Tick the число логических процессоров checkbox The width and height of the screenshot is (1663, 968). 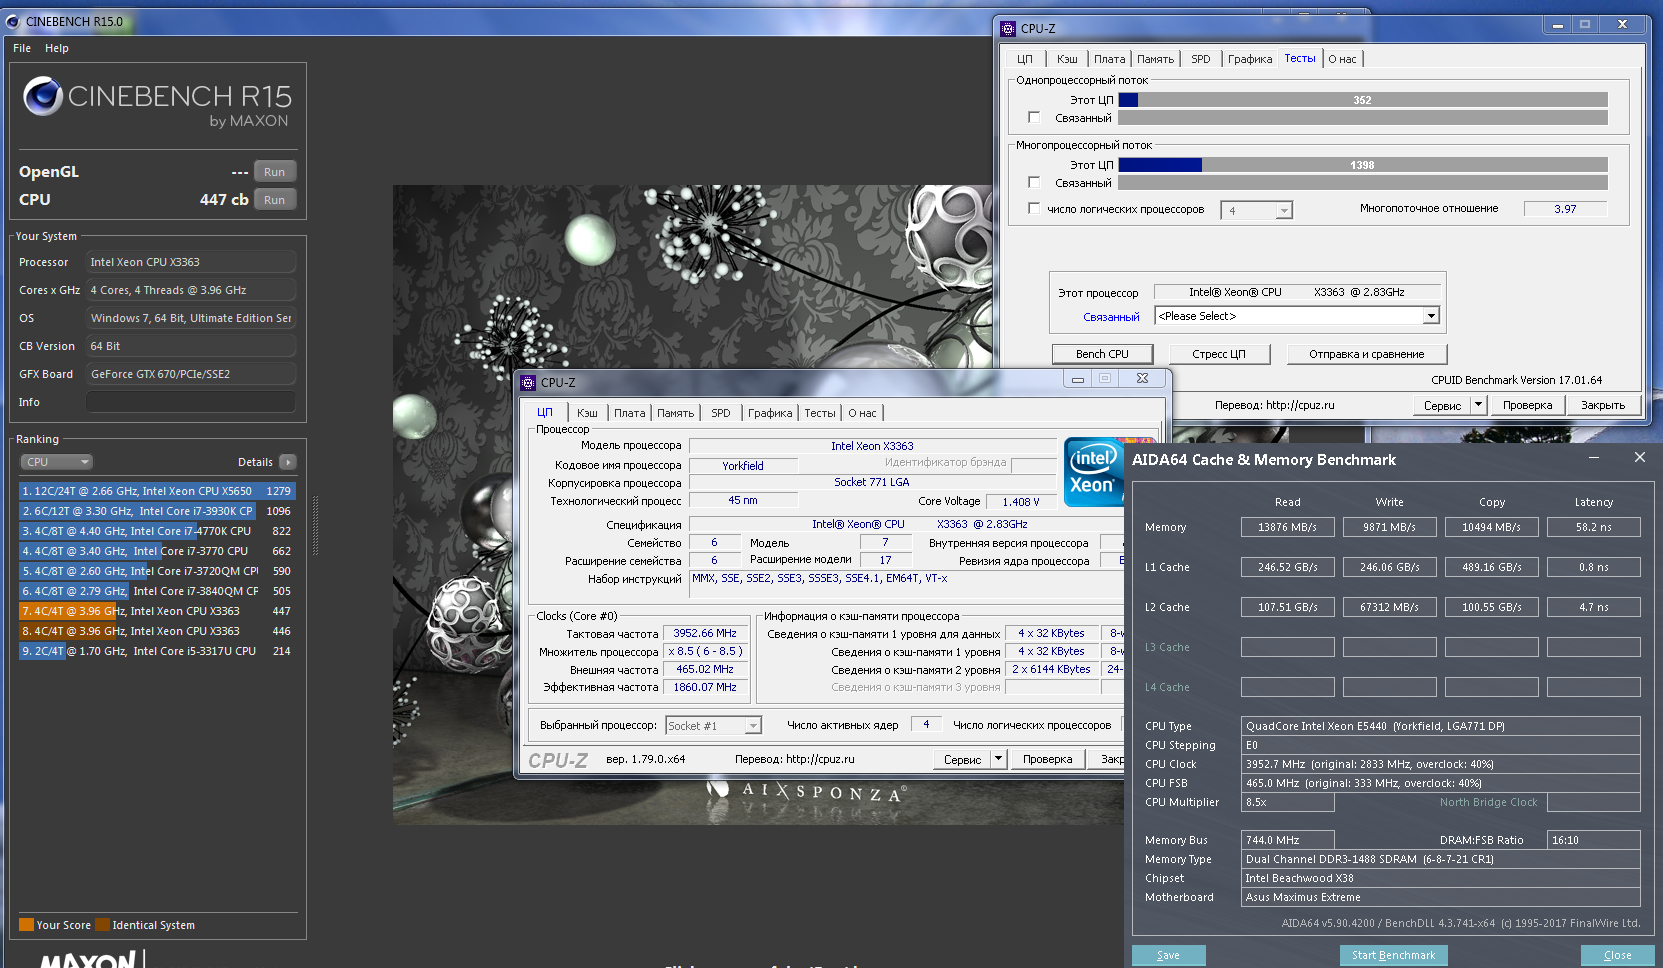(1034, 209)
